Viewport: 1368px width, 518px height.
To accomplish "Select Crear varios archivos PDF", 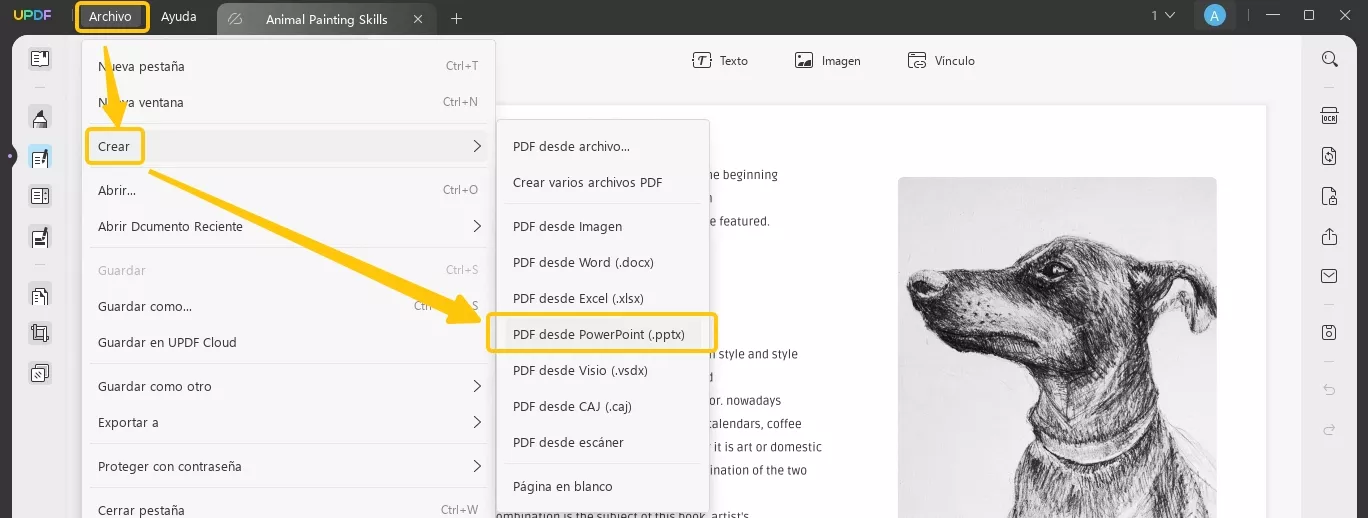I will pos(603,182).
